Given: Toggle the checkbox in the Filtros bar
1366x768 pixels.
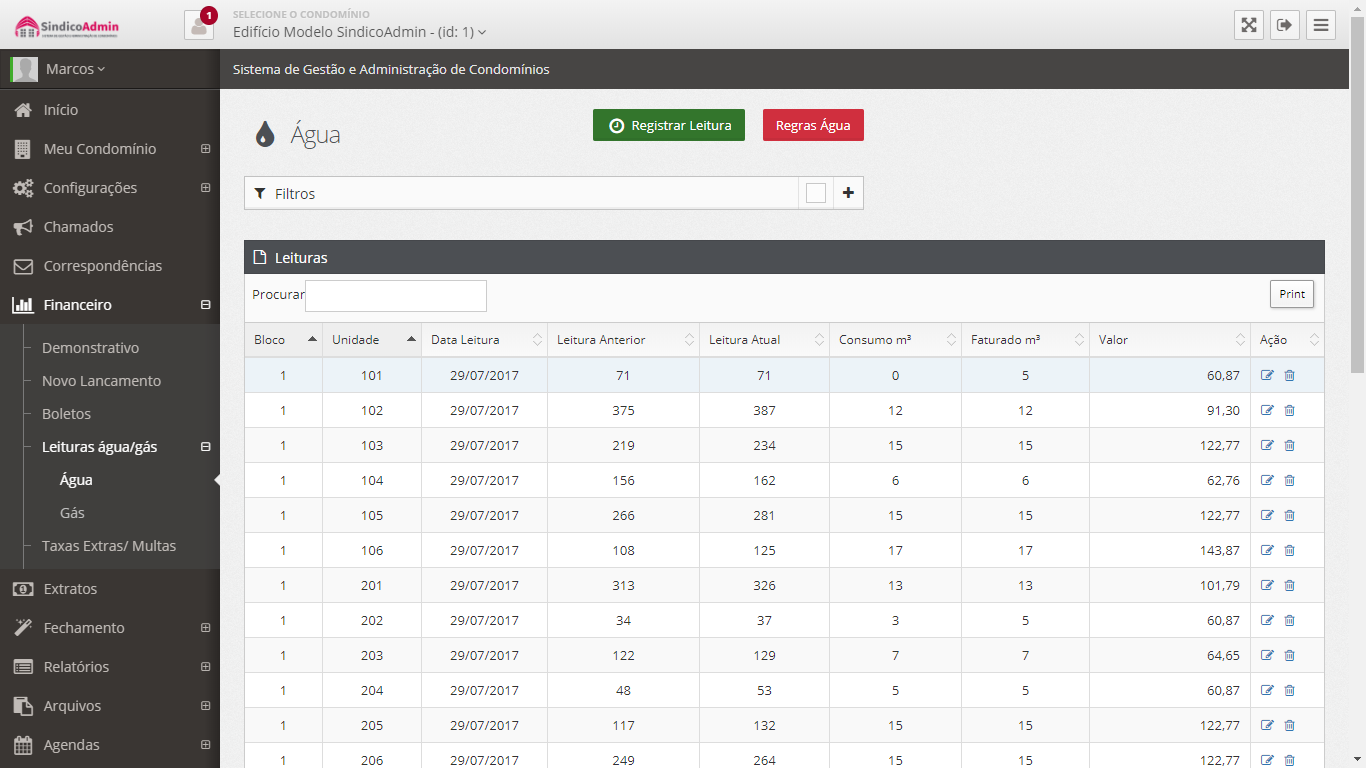Looking at the screenshot, I should point(816,193).
